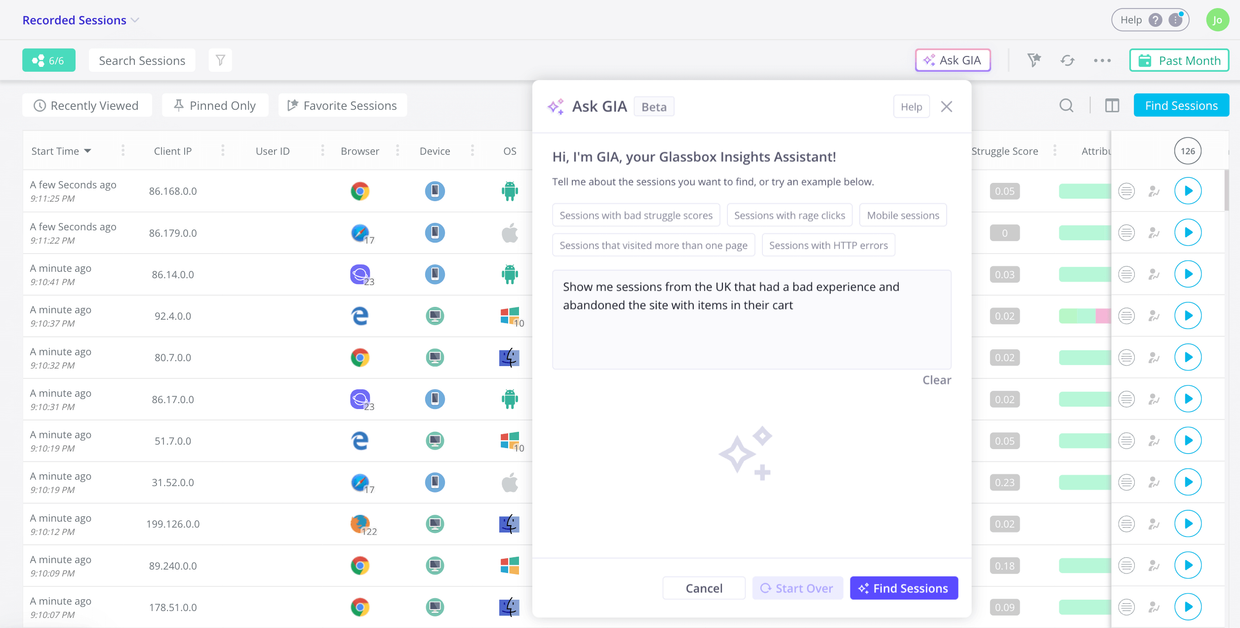Select the 'Mobile sessions' example chip
Viewport: 1240px width, 628px height.
click(902, 215)
